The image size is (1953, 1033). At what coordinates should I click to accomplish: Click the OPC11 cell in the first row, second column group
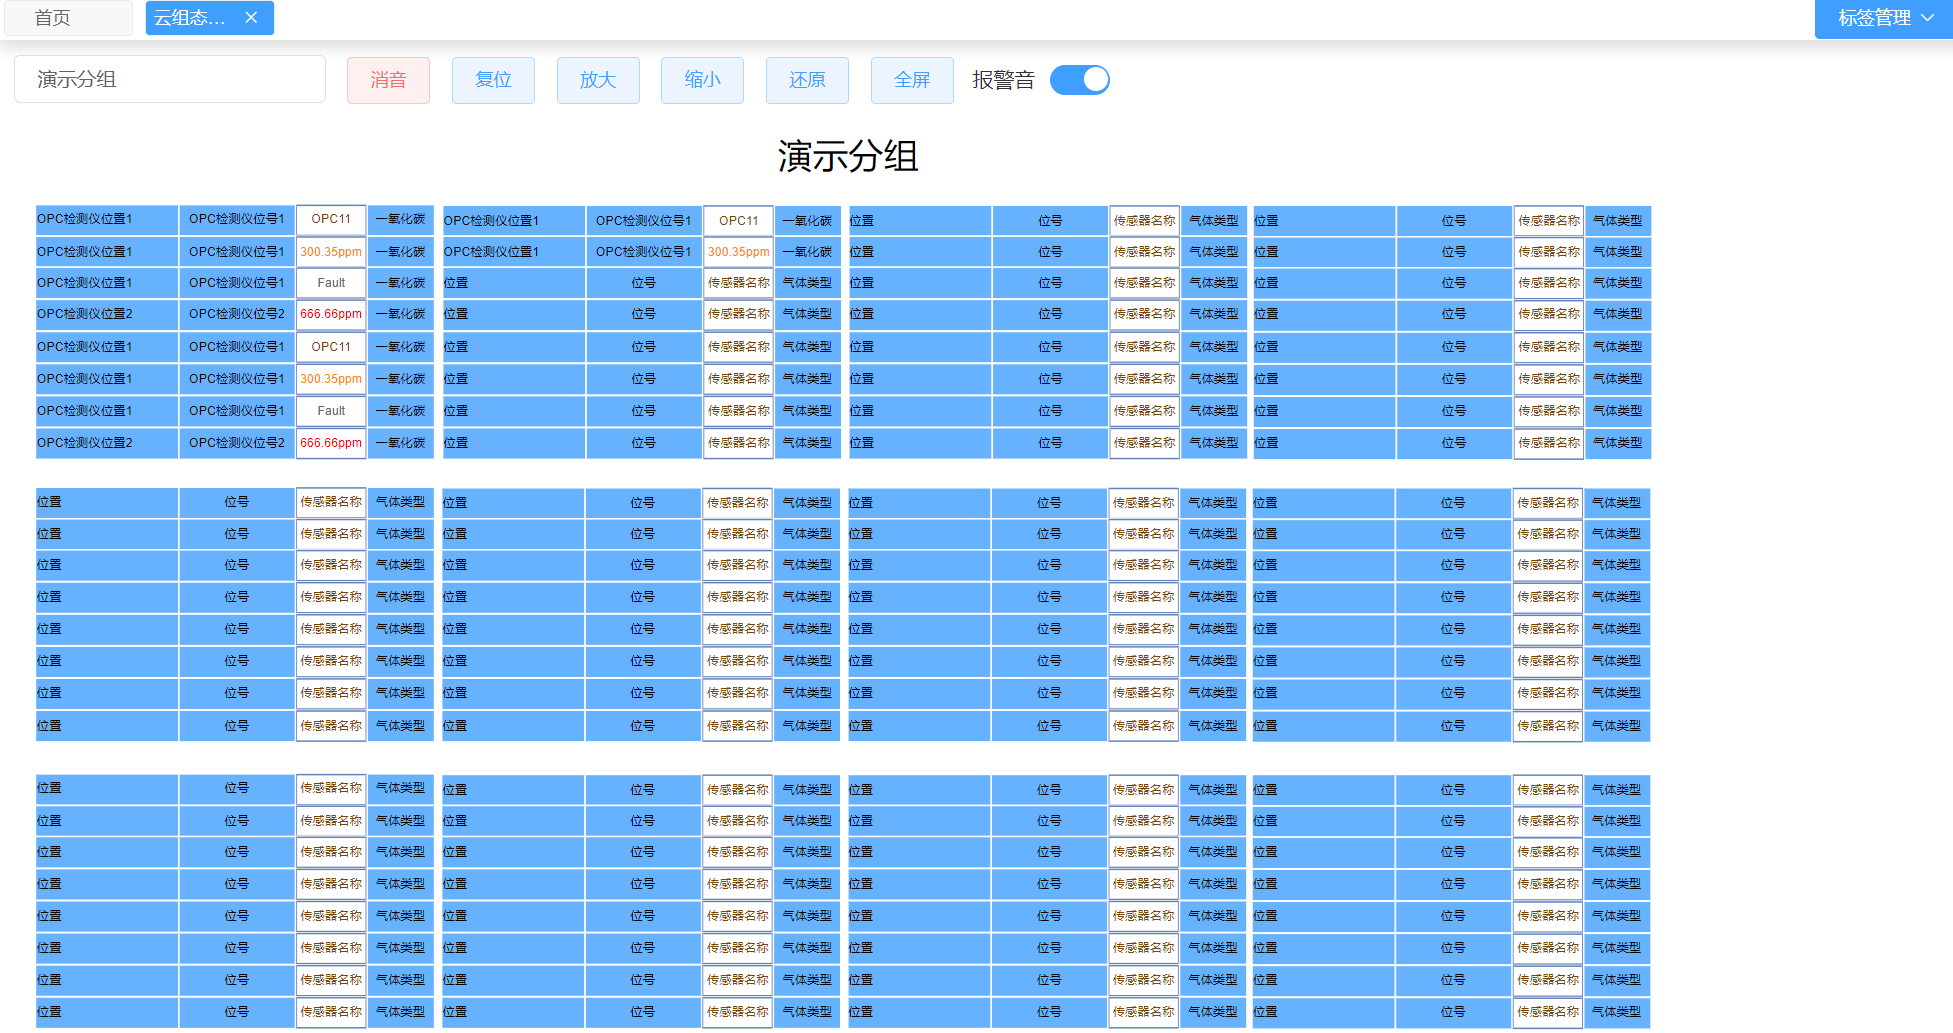coord(738,221)
